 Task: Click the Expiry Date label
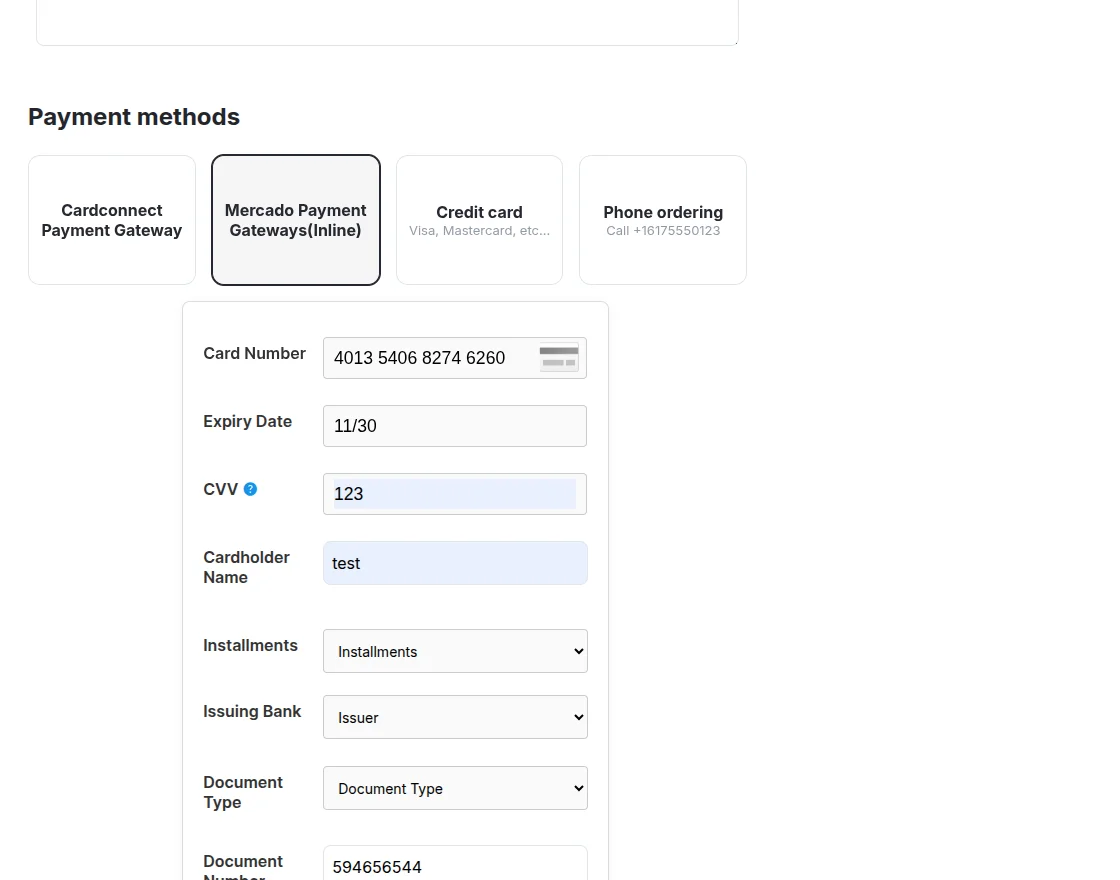click(247, 421)
